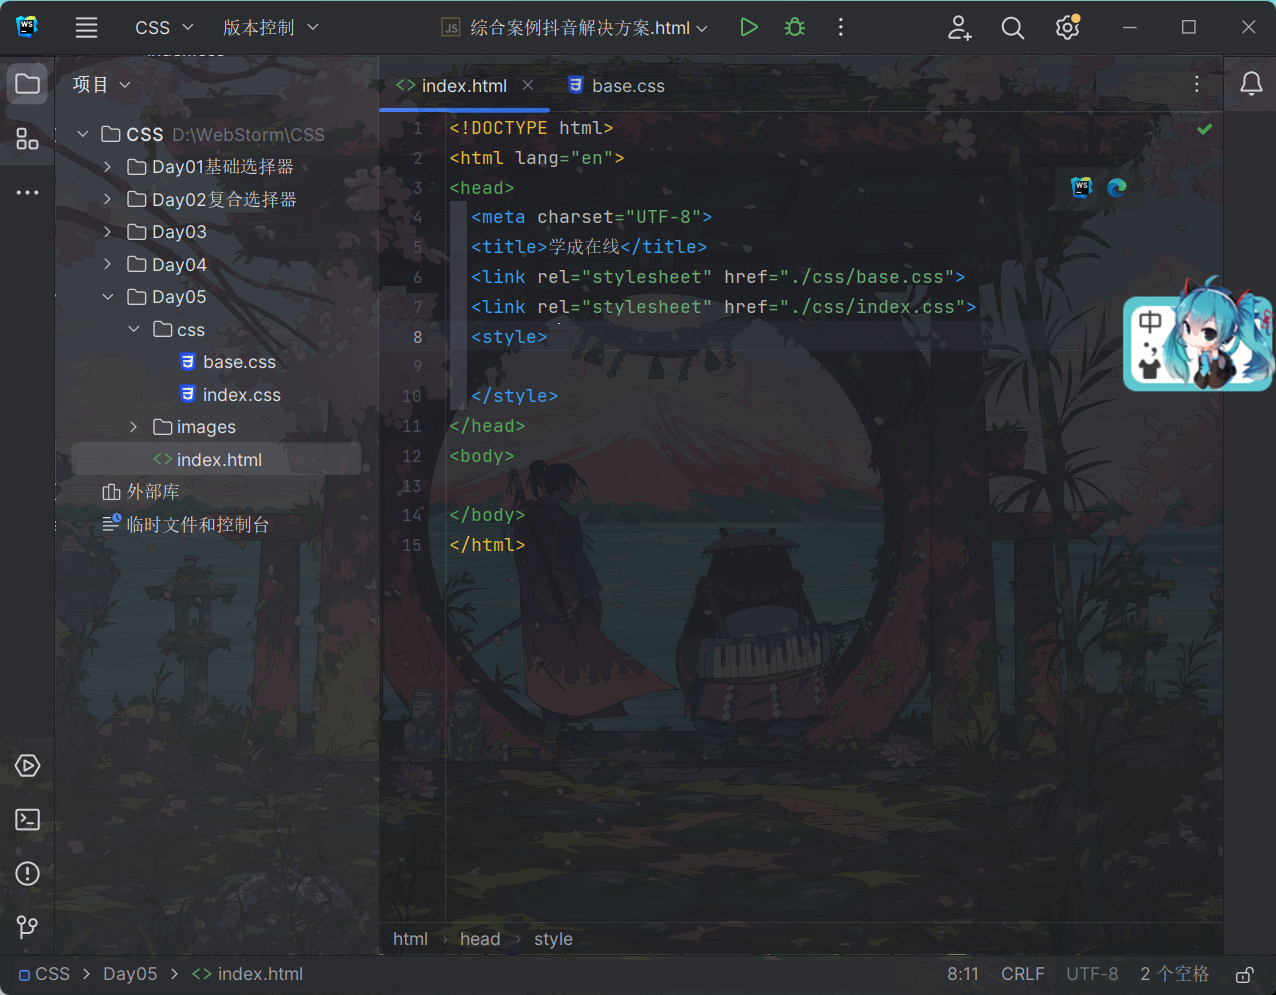1276x995 pixels.
Task: Expand the Day02复合选择器 folder
Action: pos(108,200)
